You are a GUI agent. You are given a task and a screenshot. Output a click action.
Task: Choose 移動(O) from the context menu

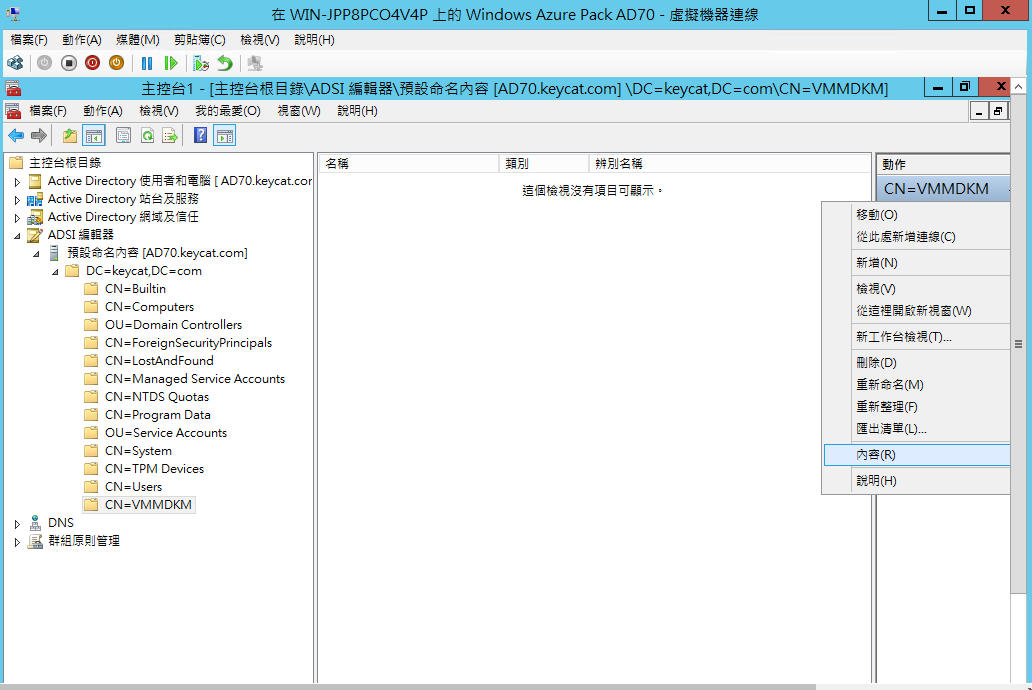[916, 215]
